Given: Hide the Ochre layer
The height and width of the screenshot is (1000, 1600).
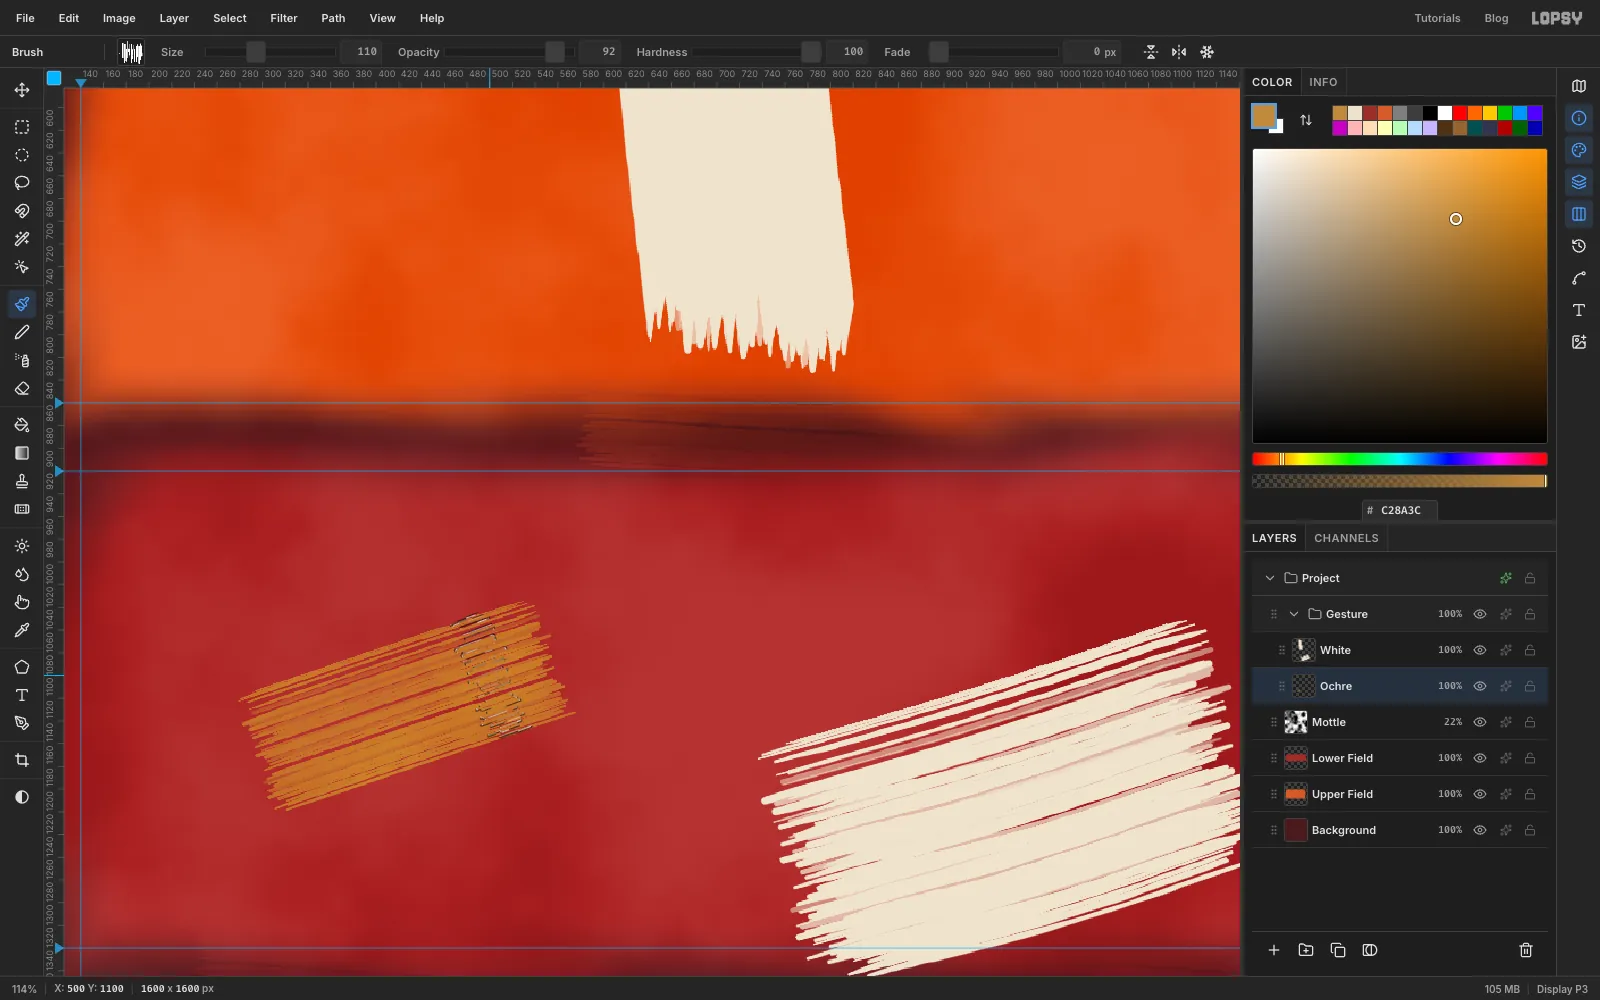Looking at the screenshot, I should 1480,686.
